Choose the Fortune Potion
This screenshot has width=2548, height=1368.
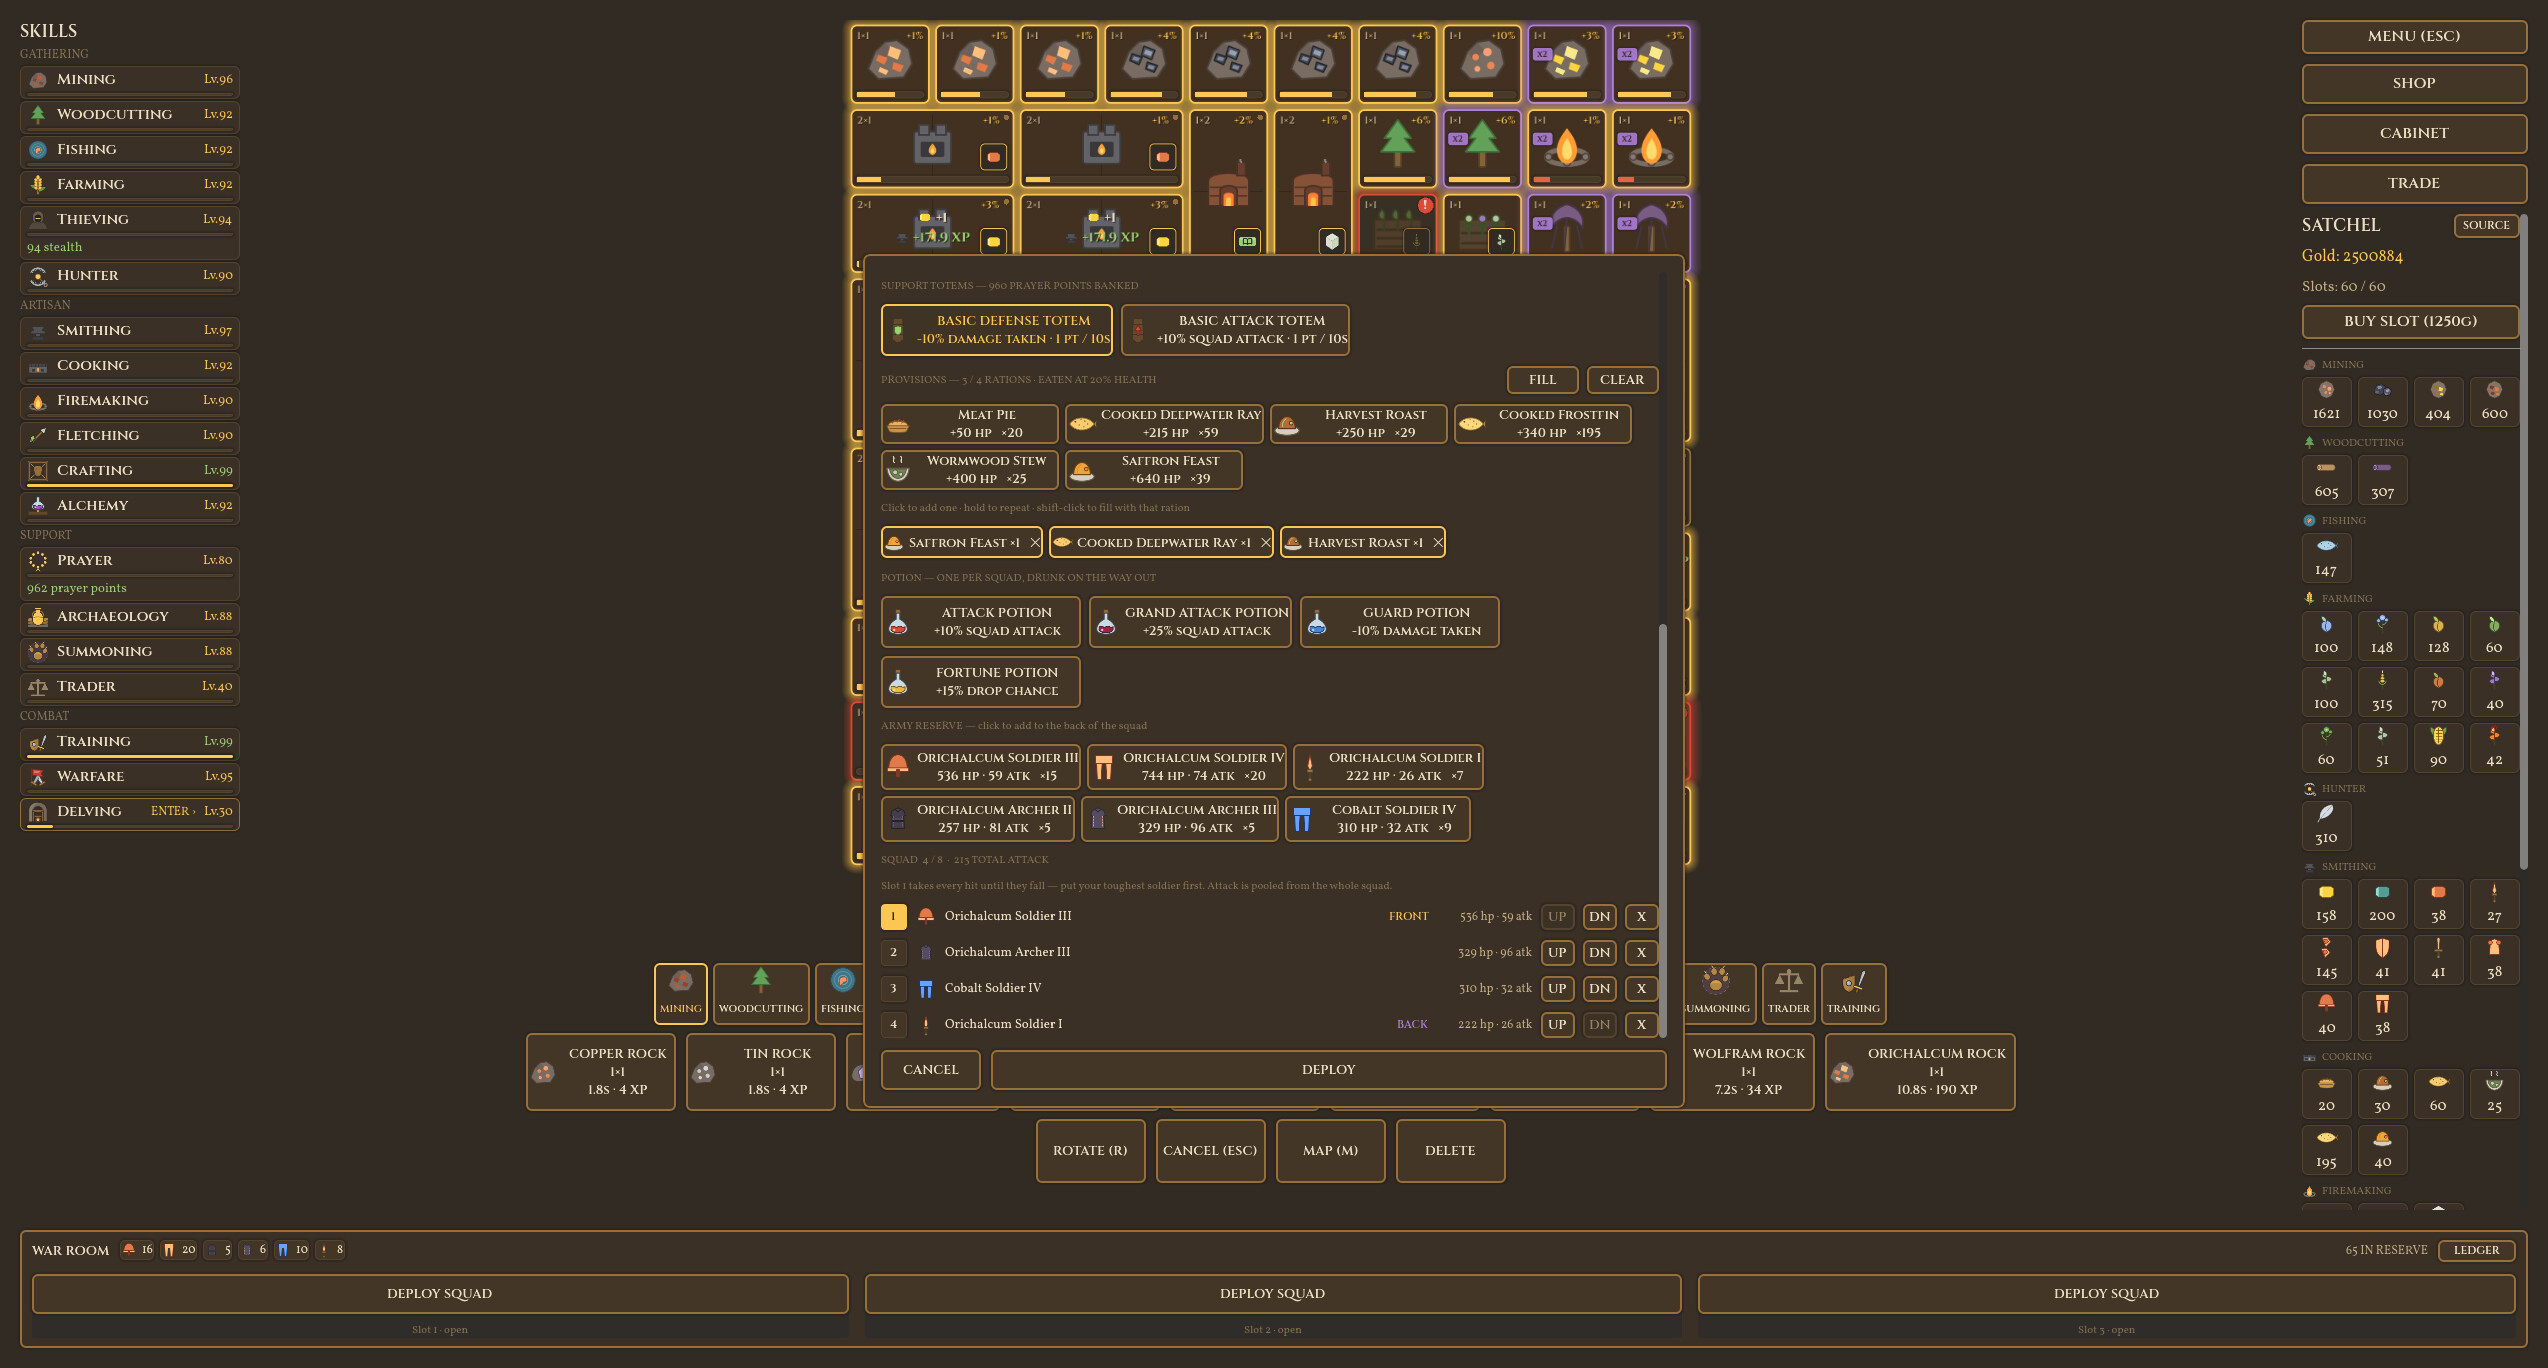[980, 681]
